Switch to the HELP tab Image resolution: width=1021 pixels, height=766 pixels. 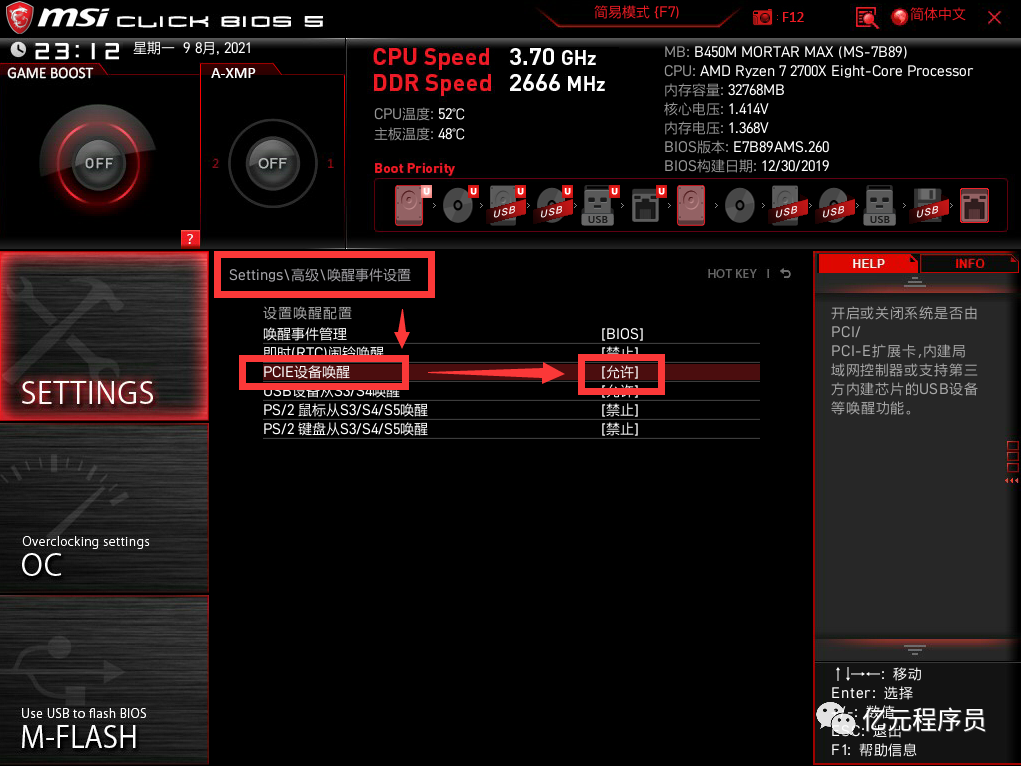pyautogui.click(x=868, y=264)
